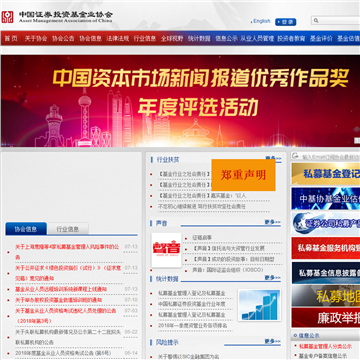Open 法律法规 menu item
This screenshot has height=360, width=360.
(118, 38)
